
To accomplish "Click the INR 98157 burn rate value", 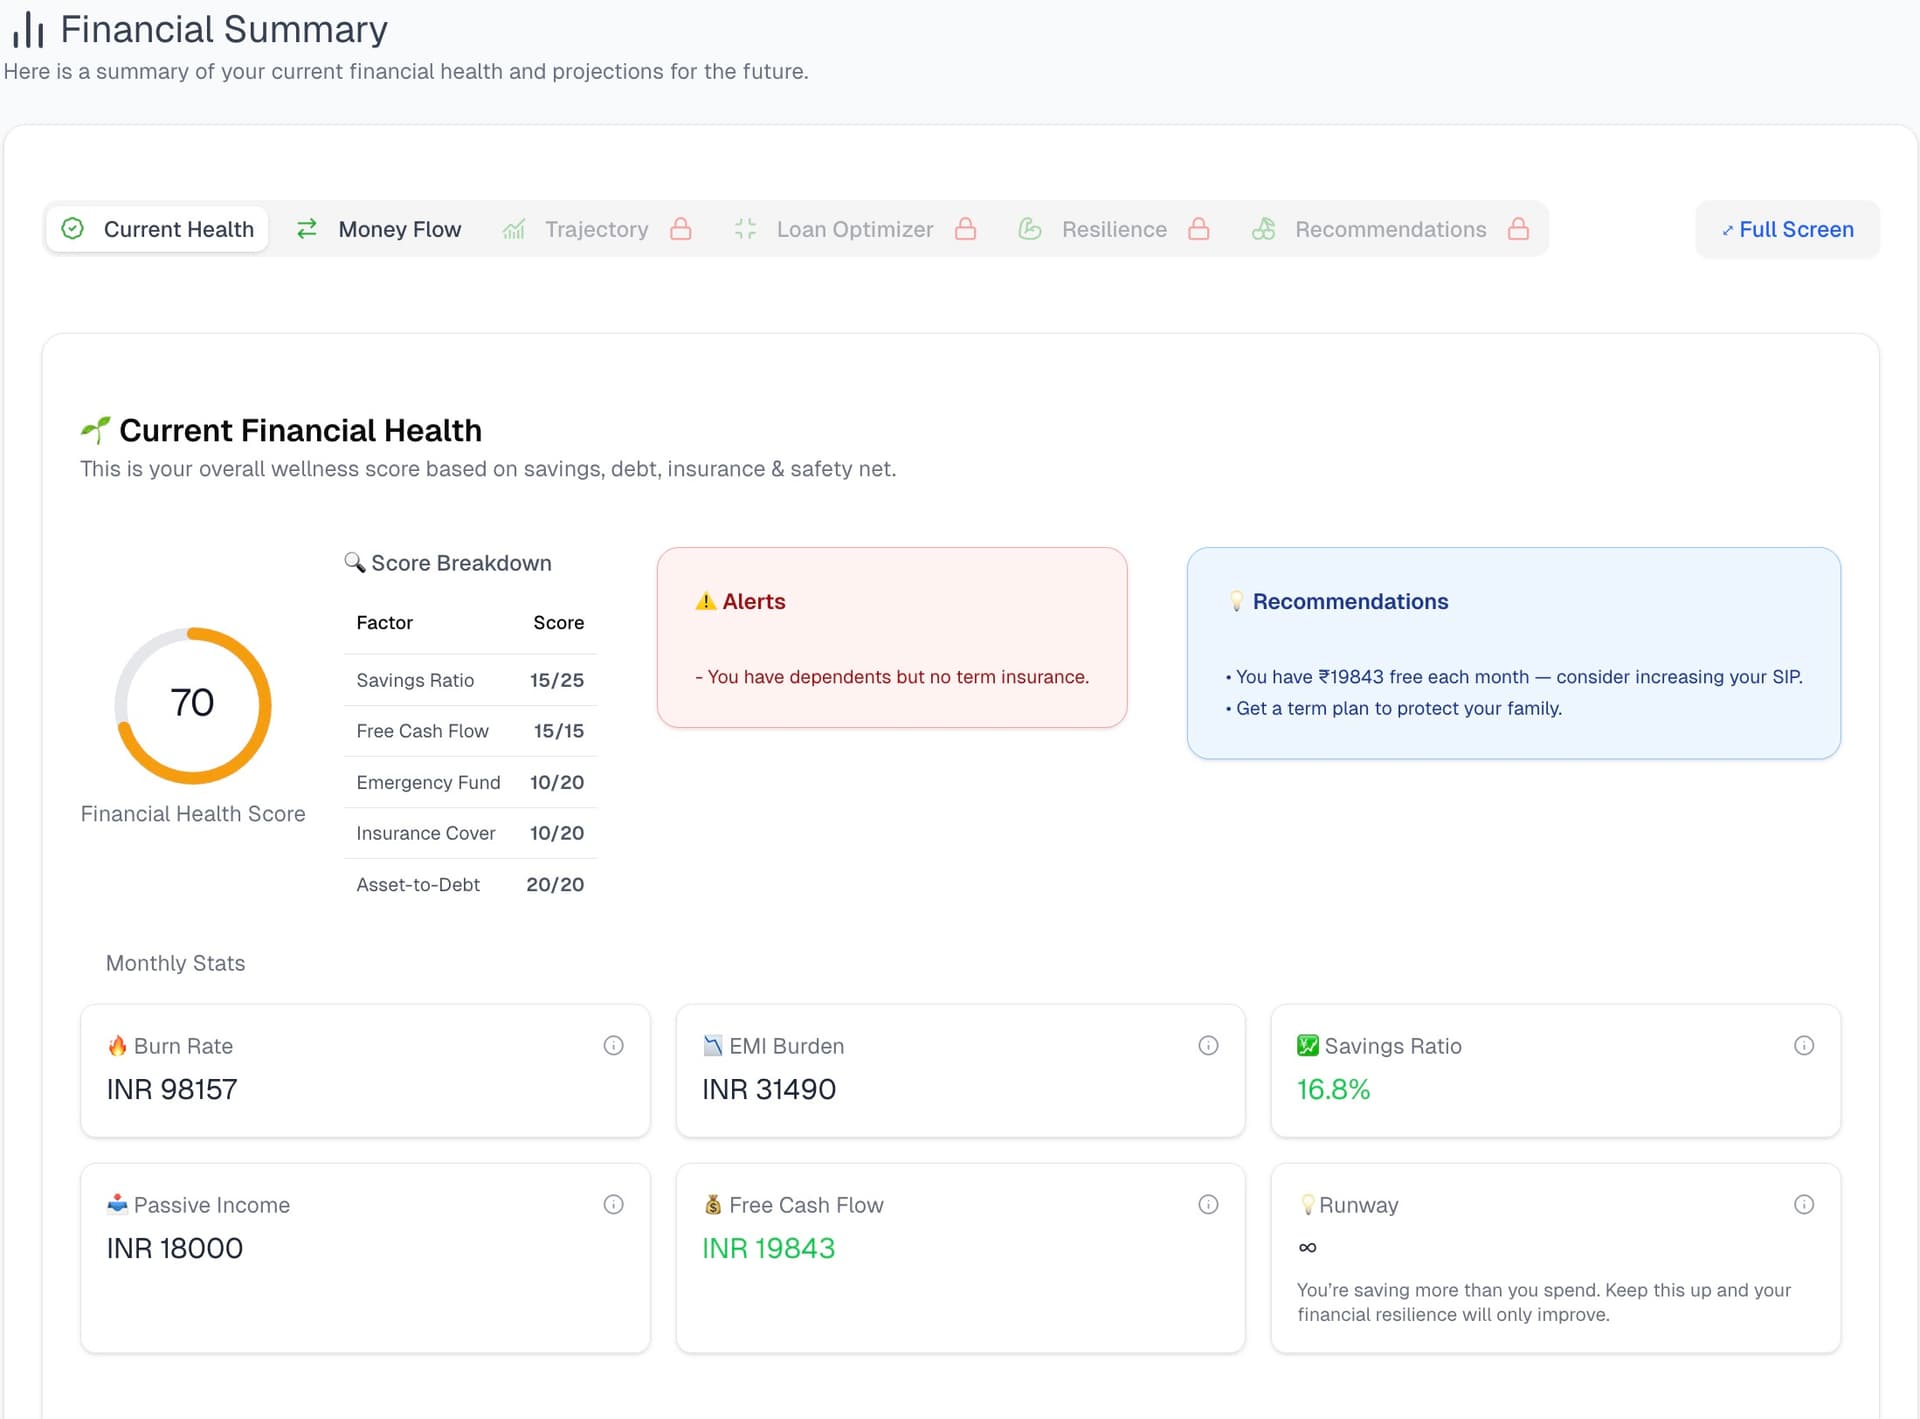I will (x=172, y=1089).
